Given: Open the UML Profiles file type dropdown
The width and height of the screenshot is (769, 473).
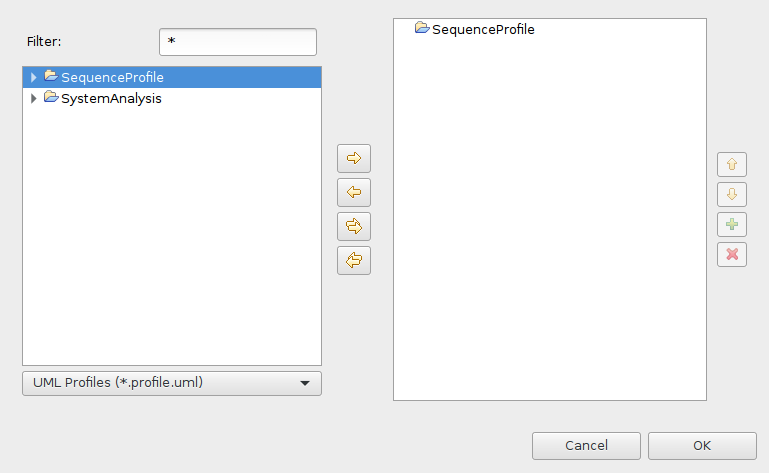Looking at the screenshot, I should tap(172, 383).
